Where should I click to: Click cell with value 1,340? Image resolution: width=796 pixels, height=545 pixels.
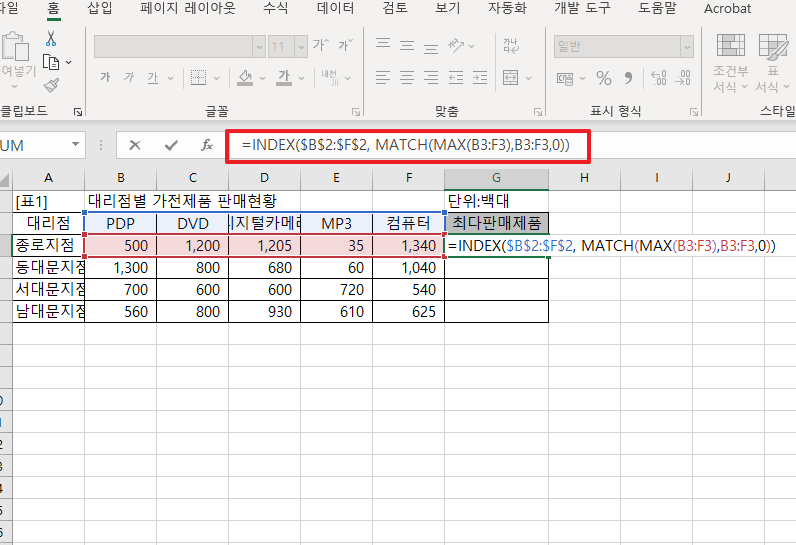[408, 246]
